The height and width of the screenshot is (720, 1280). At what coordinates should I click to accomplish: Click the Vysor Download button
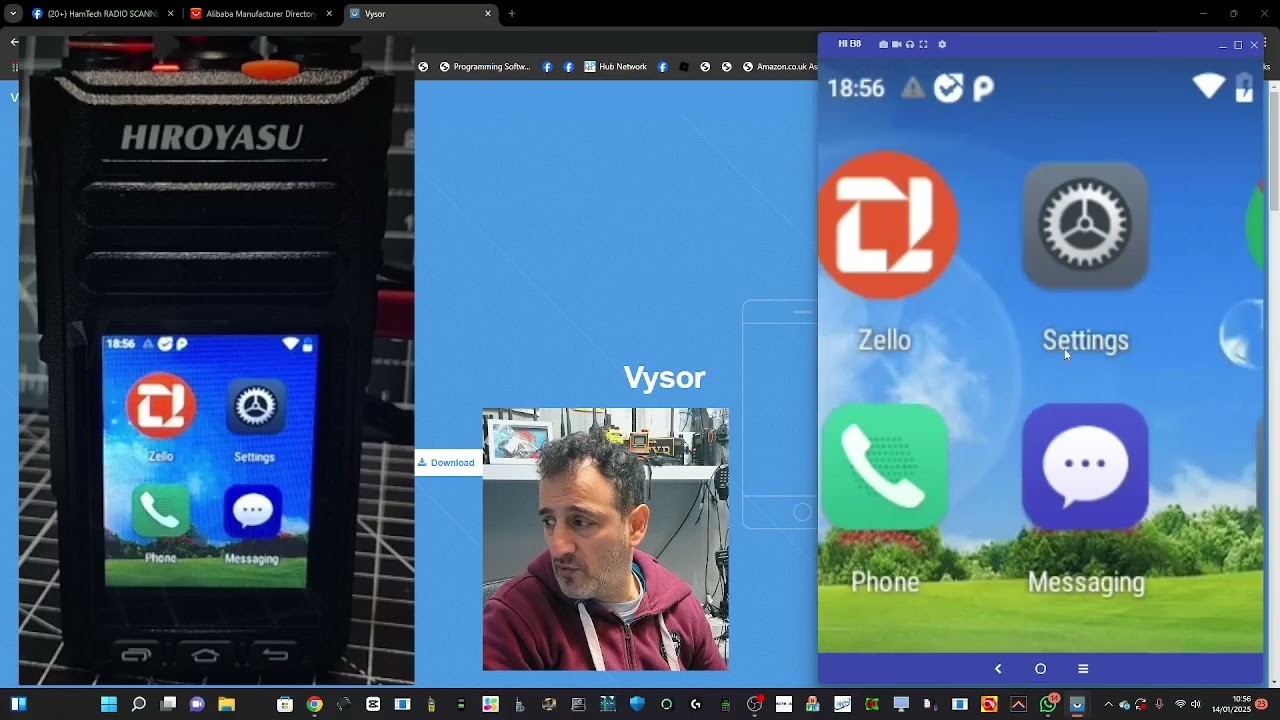pyautogui.click(x=447, y=463)
